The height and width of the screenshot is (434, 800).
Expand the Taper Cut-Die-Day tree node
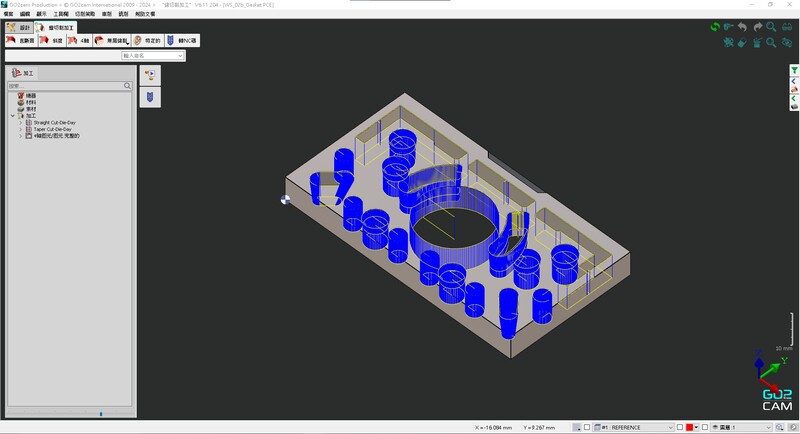20,129
